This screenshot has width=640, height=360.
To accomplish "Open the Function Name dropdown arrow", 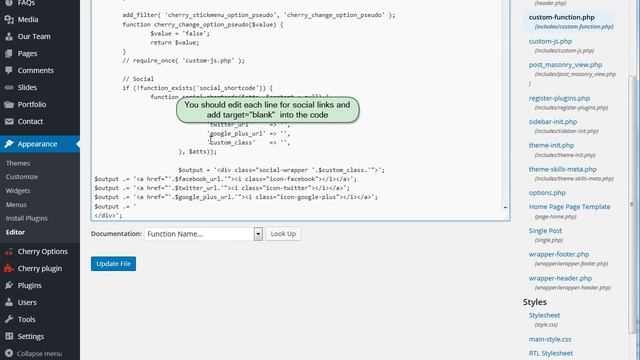I will click(258, 234).
